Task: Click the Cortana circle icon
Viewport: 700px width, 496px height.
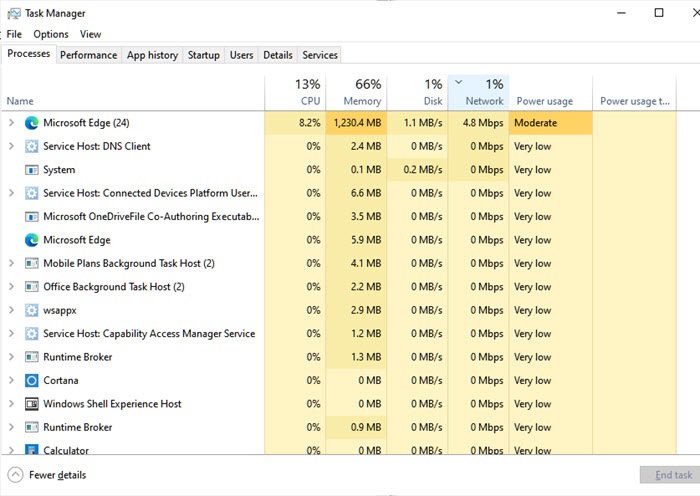Action: [x=31, y=380]
